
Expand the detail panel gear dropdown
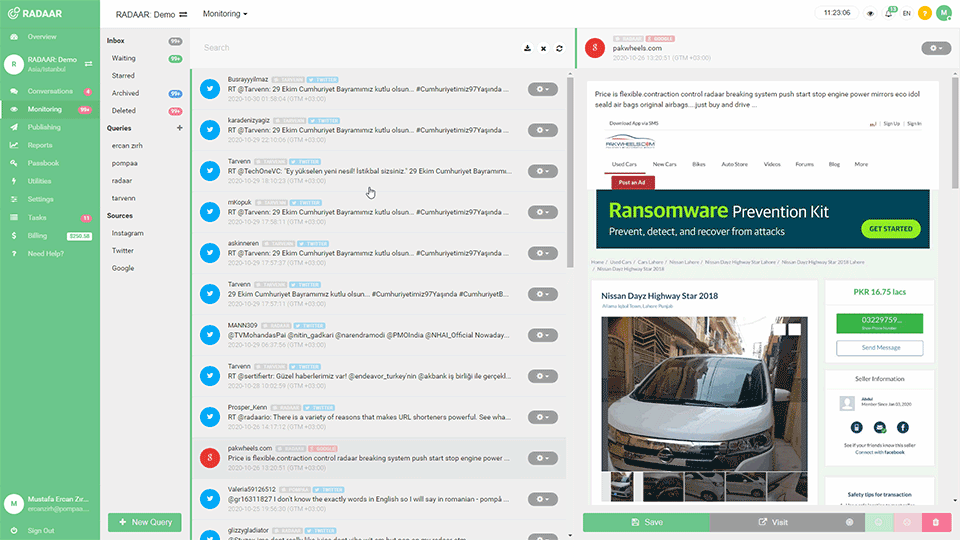(936, 48)
